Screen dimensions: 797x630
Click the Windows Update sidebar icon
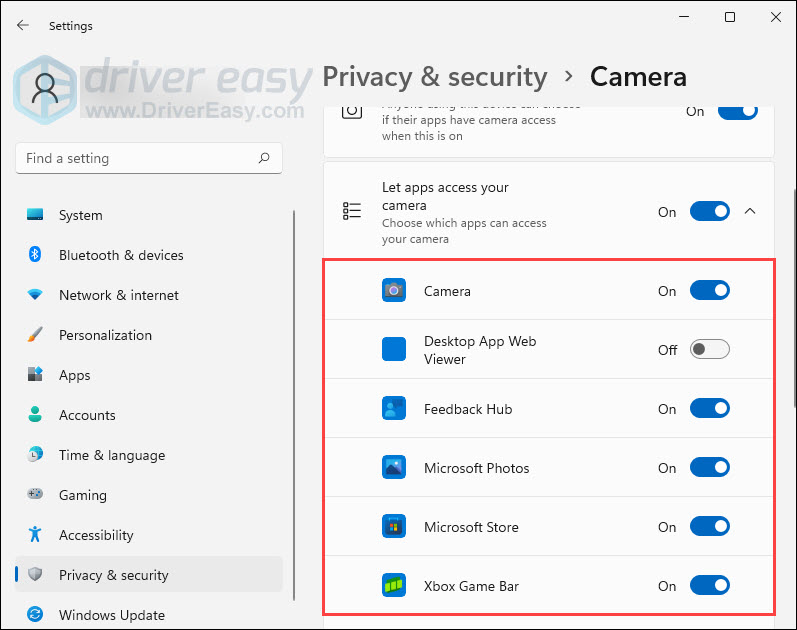pyautogui.click(x=36, y=615)
